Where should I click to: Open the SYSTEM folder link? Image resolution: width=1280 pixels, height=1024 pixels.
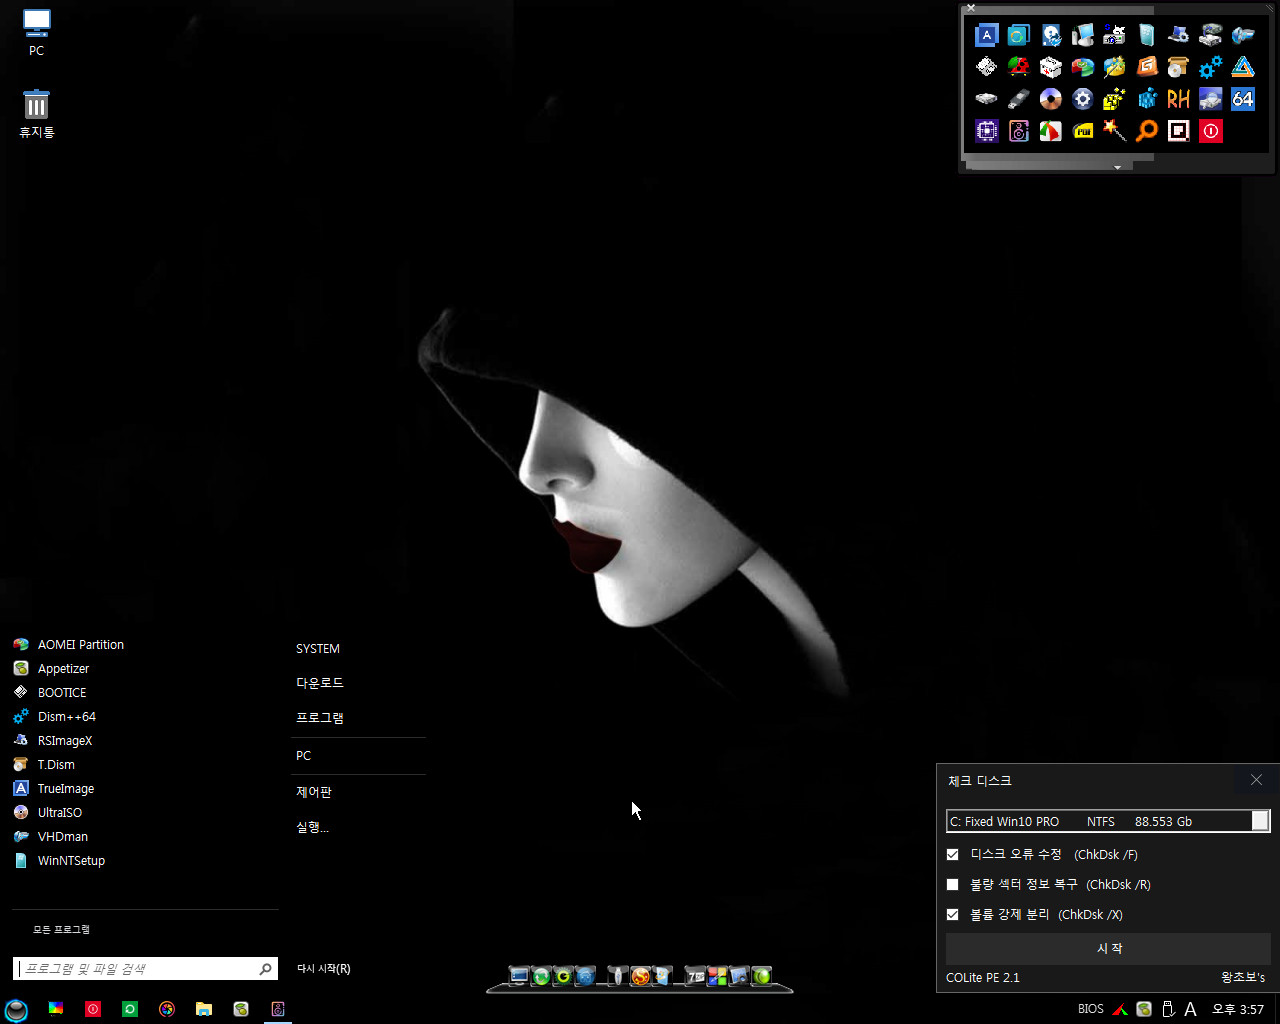(x=318, y=649)
